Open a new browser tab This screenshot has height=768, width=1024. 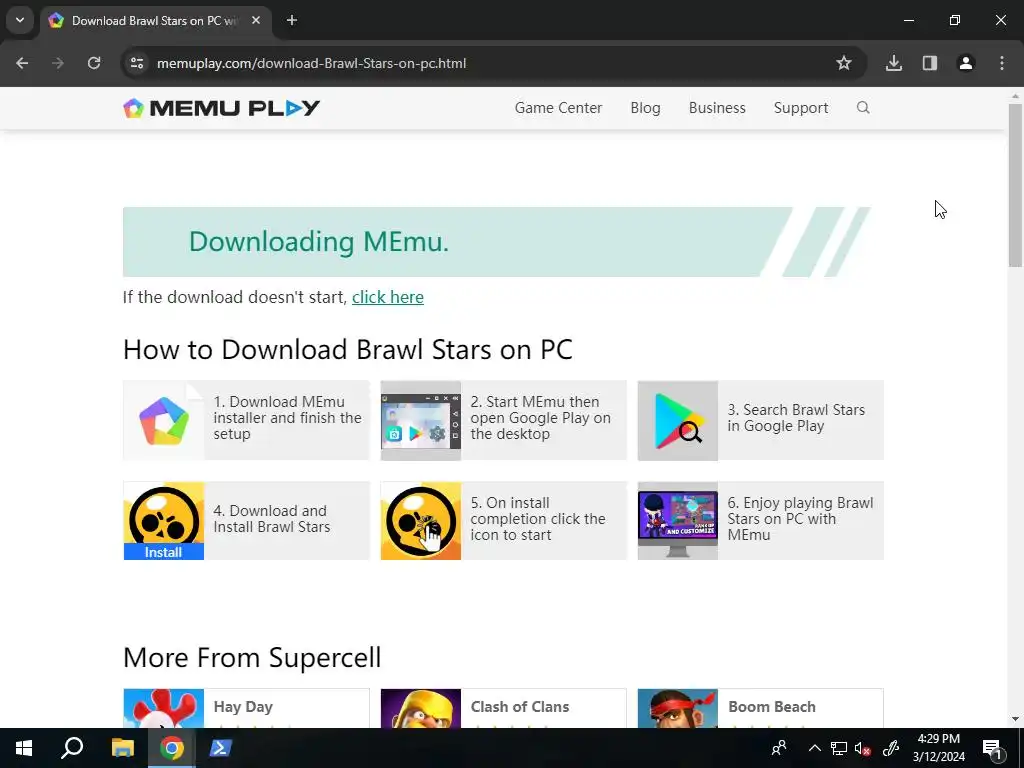pos(292,20)
